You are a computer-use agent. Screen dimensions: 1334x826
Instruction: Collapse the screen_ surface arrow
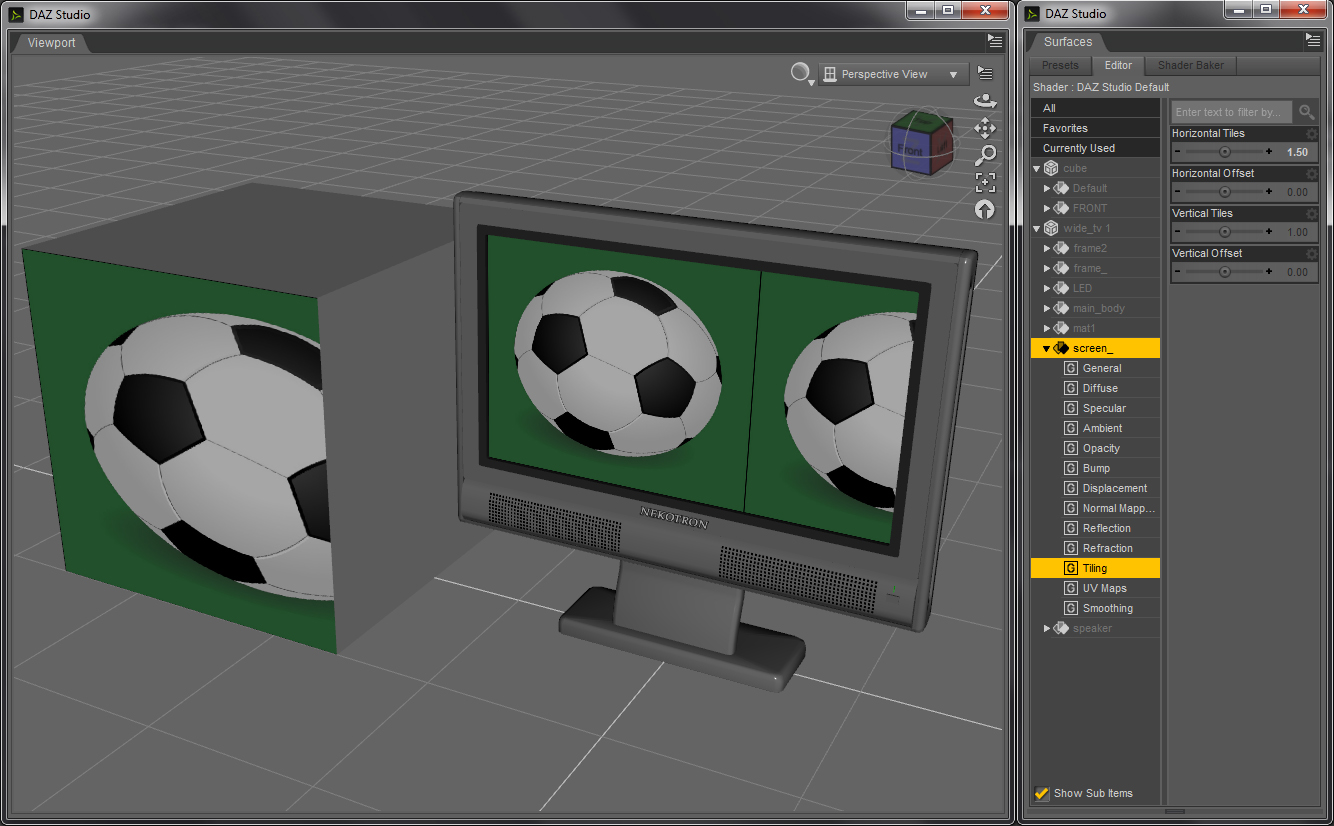click(x=1047, y=349)
